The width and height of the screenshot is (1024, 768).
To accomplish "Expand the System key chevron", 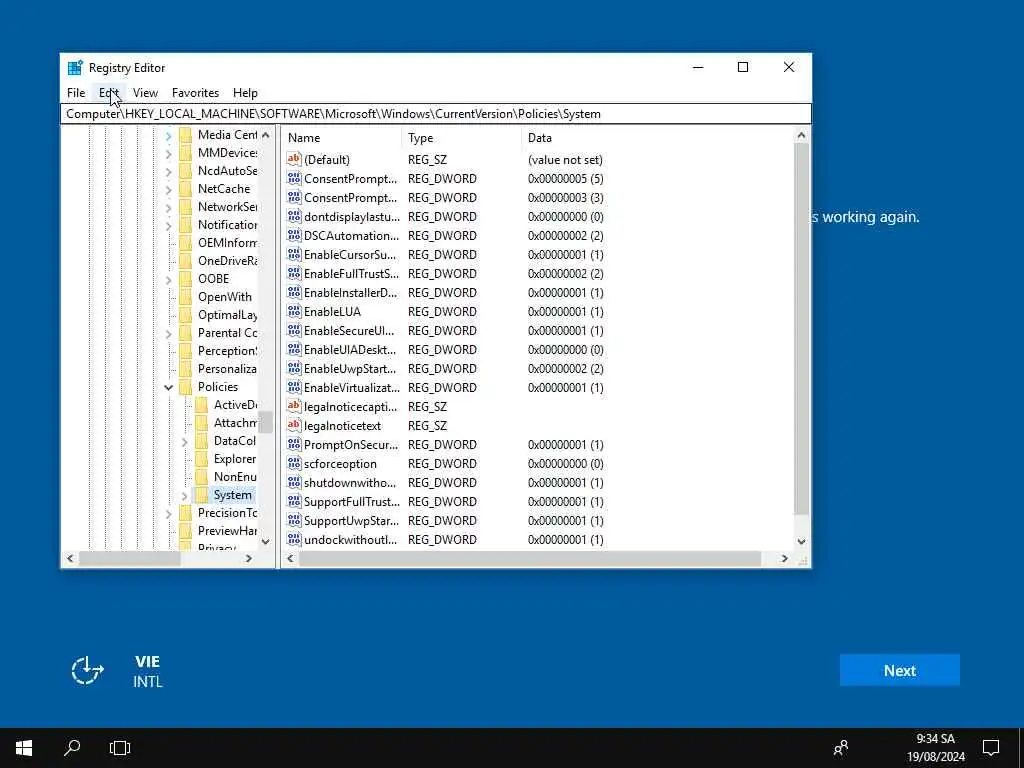I will [184, 496].
